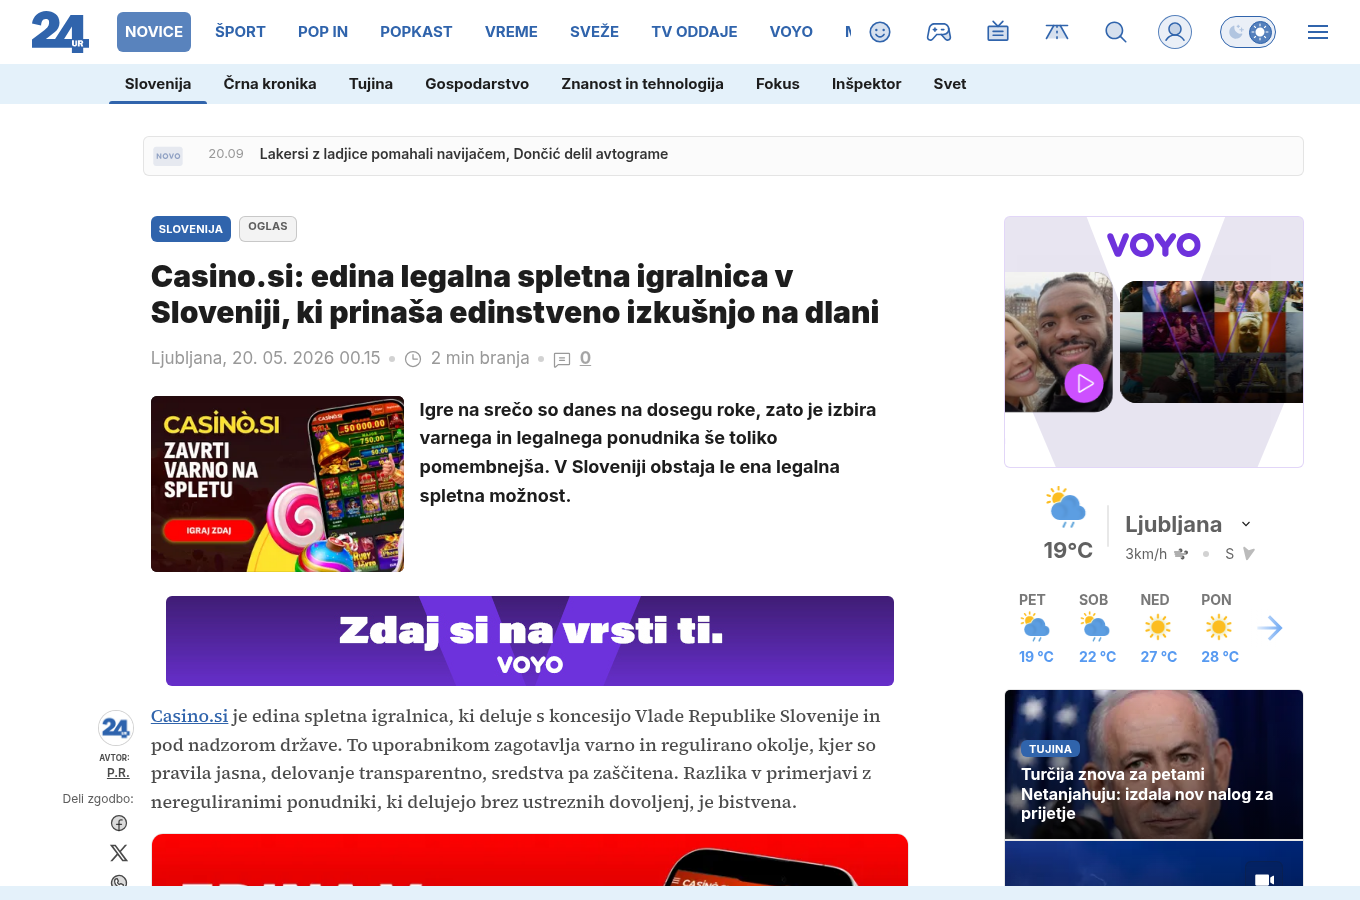Open site search magnifier

coord(1116,32)
